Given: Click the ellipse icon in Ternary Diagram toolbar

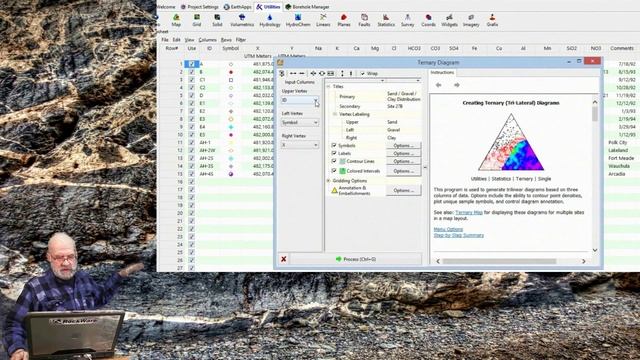Looking at the screenshot, I should 322,73.
